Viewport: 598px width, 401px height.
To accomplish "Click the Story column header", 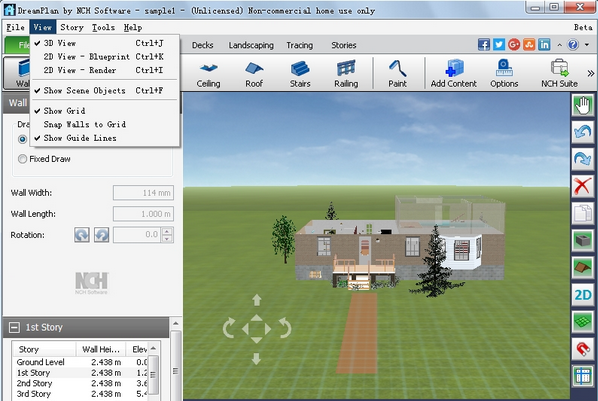I will [44, 349].
